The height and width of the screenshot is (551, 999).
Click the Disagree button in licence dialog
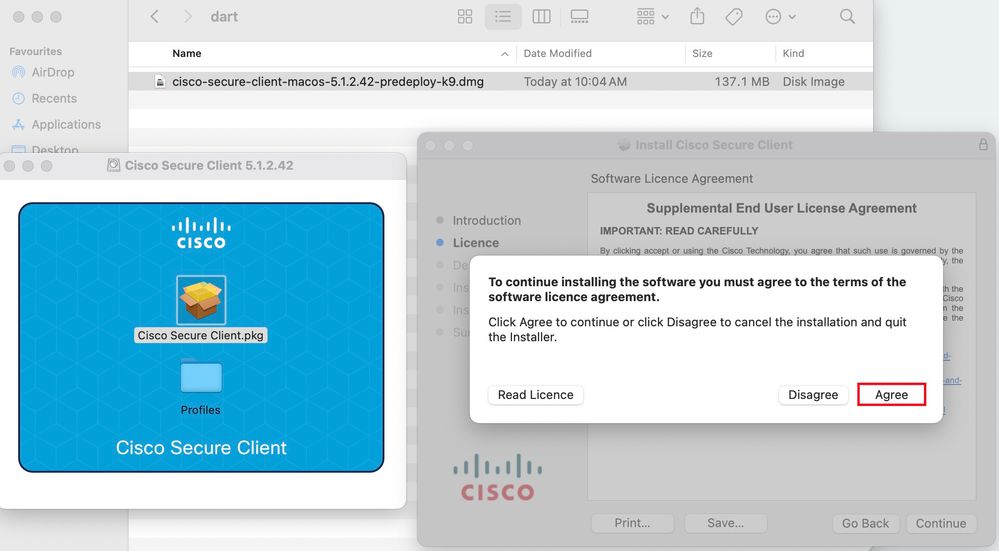click(813, 394)
